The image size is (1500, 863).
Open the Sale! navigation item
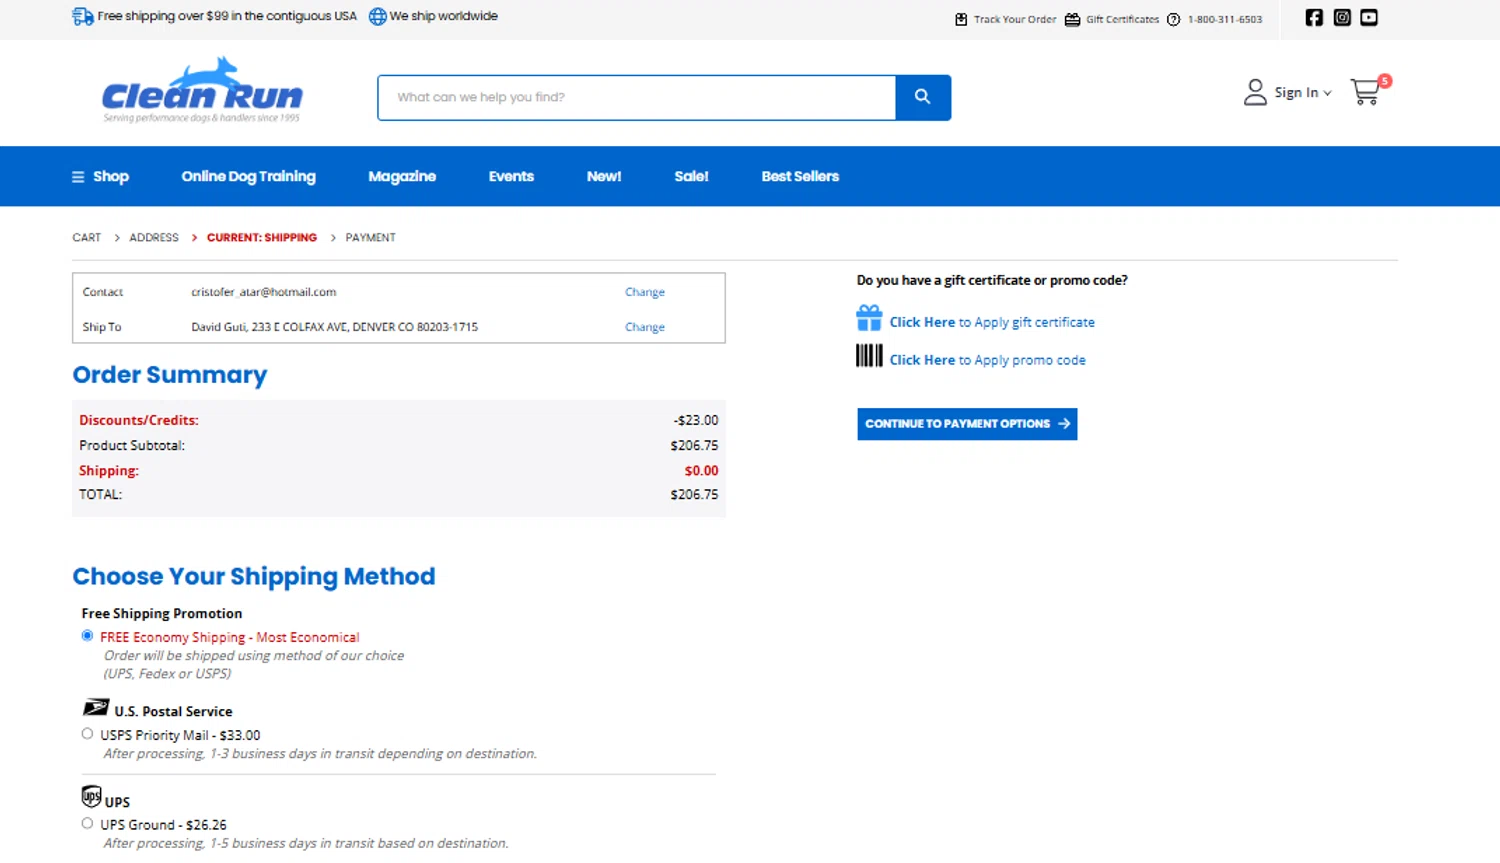(691, 176)
